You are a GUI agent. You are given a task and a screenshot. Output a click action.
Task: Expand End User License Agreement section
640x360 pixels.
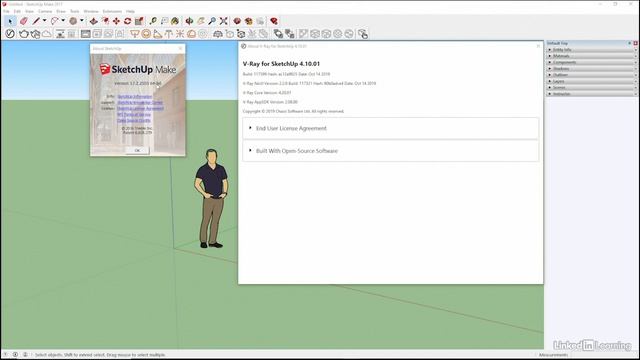(x=391, y=128)
